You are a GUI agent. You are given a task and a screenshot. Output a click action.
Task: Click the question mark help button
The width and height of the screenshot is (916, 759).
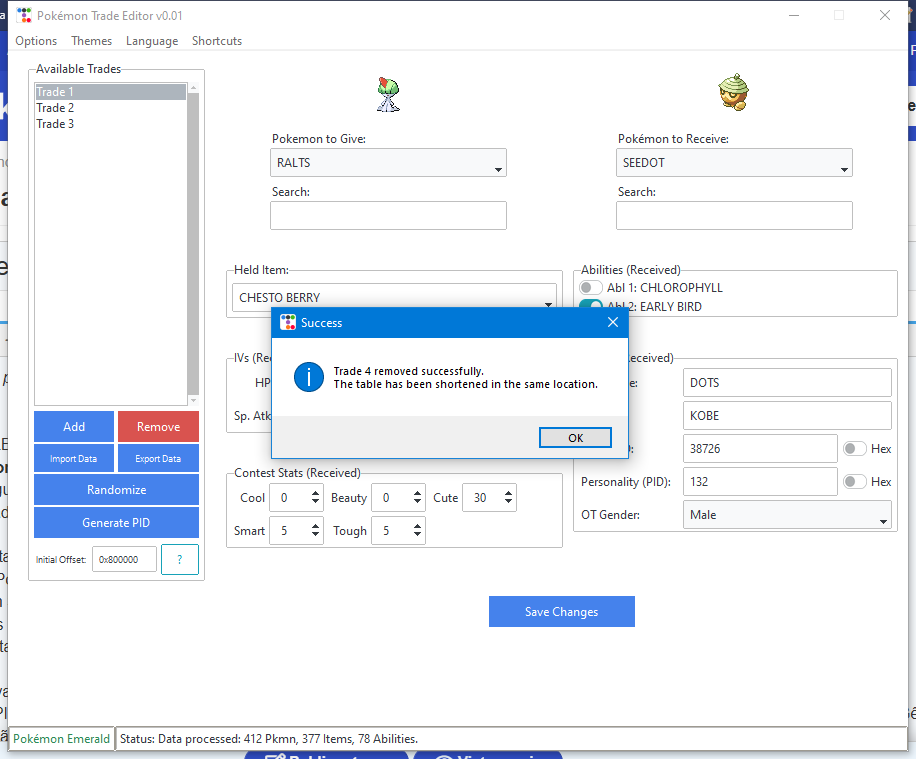pos(180,560)
